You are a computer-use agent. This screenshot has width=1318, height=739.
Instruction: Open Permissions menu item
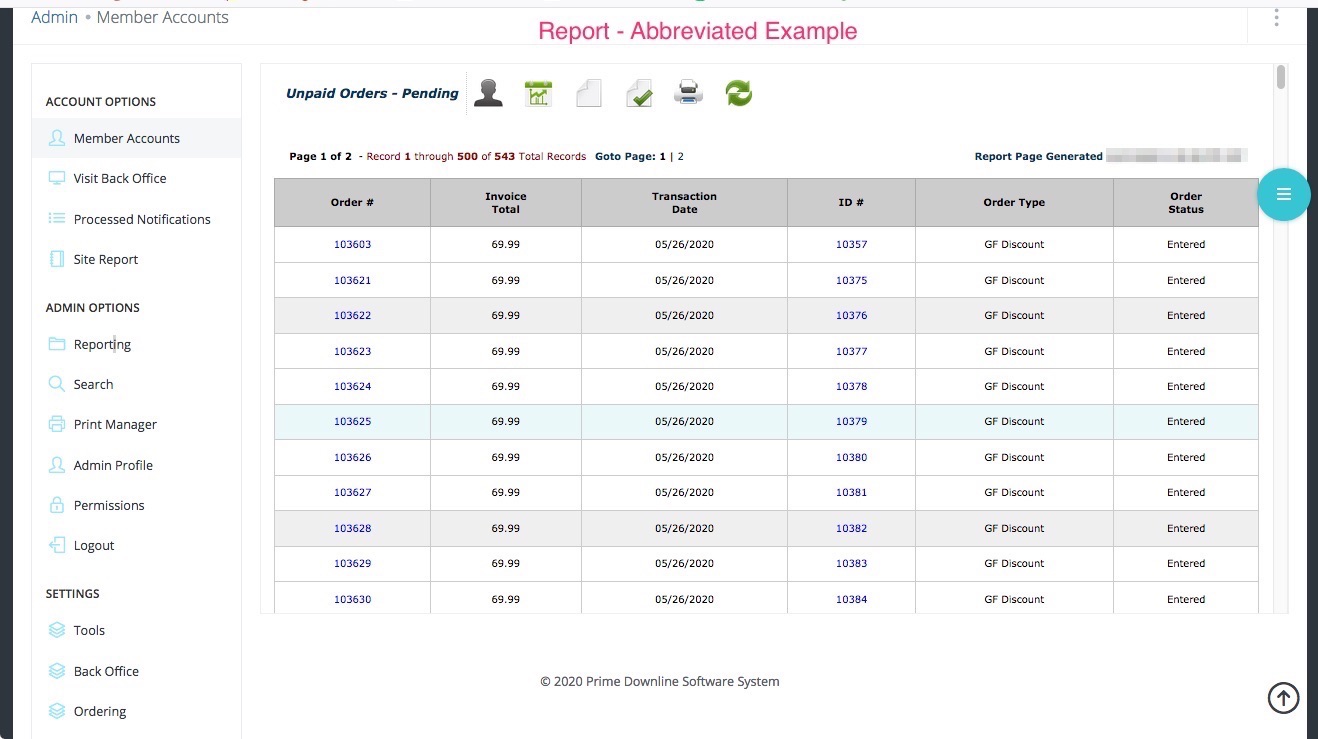coord(109,505)
